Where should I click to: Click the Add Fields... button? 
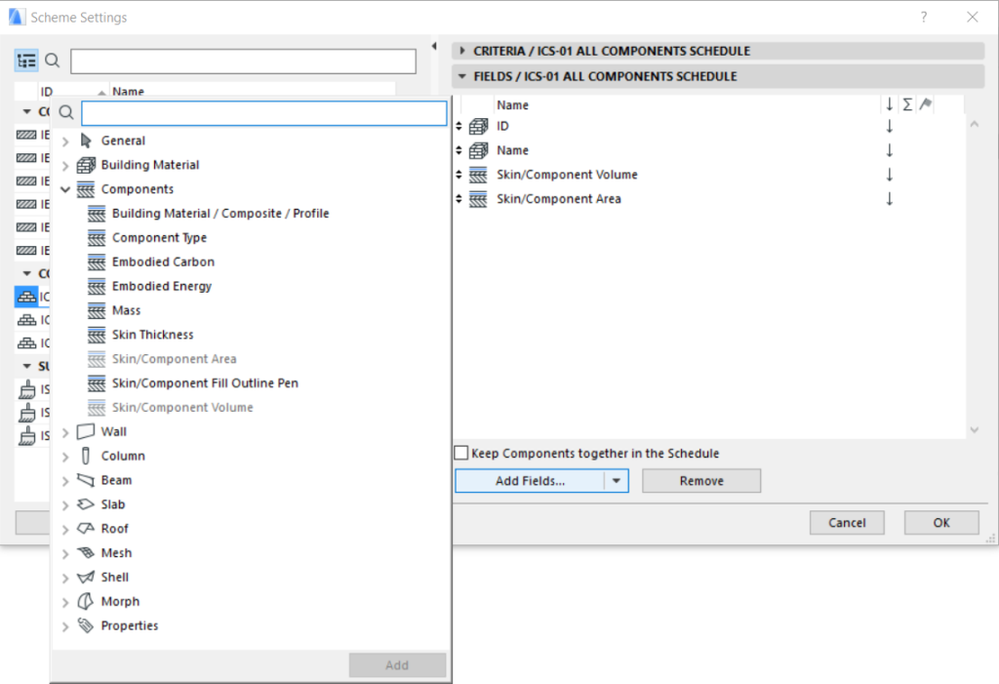pyautogui.click(x=530, y=481)
